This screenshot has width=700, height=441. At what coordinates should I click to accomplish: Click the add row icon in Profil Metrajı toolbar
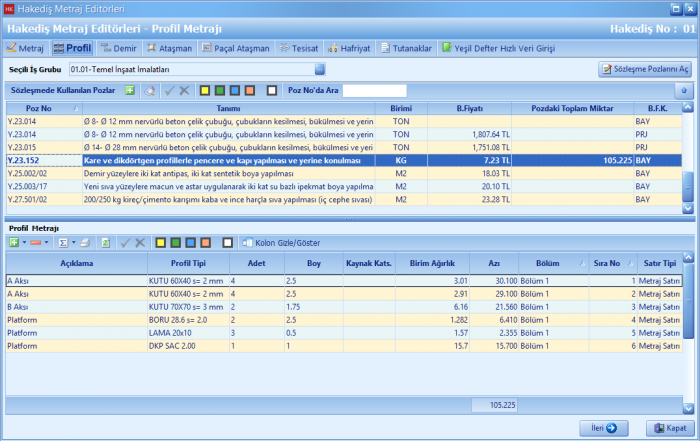pyautogui.click(x=13, y=242)
